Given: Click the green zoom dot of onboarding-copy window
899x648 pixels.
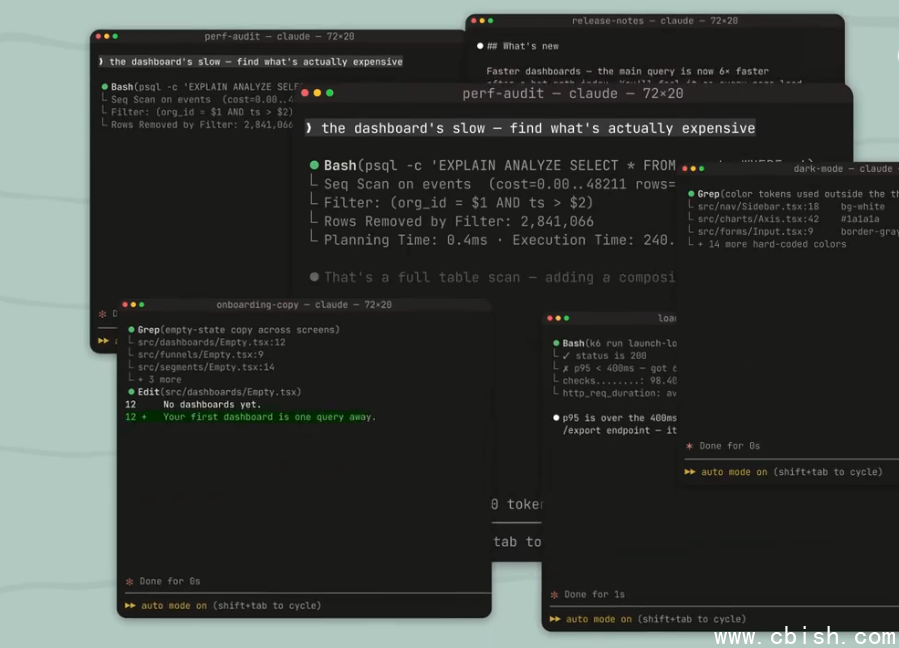Looking at the screenshot, I should (142, 305).
